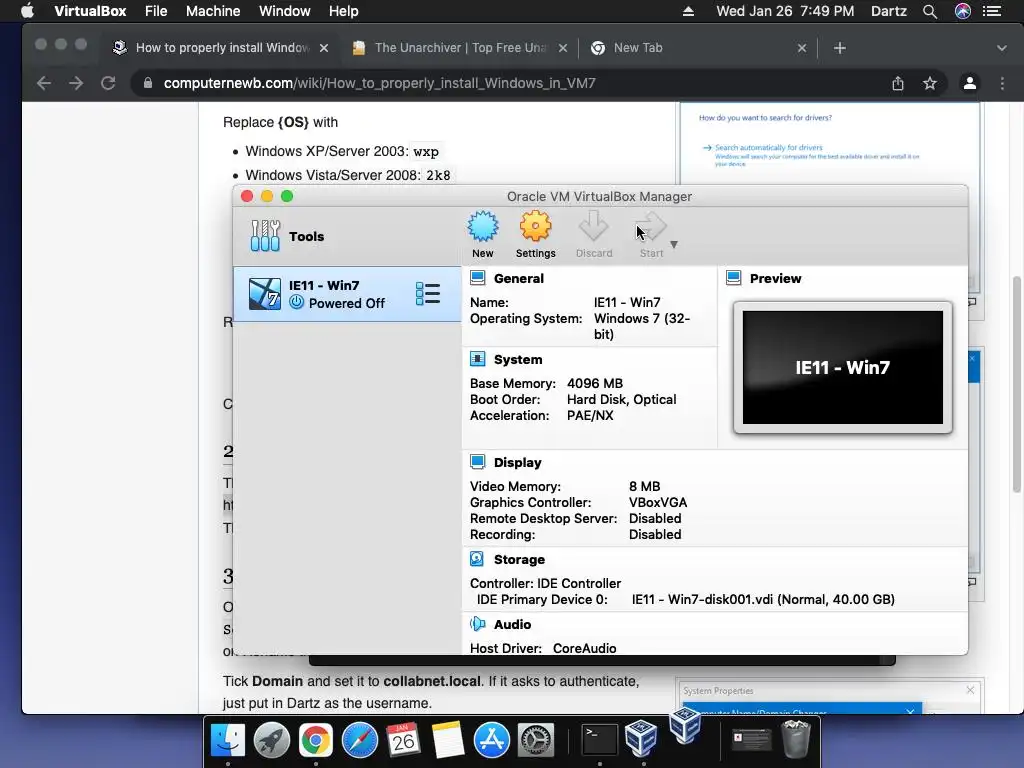Image resolution: width=1024 pixels, height=768 pixels.
Task: Expand the Start button dropdown arrow
Action: [x=674, y=244]
